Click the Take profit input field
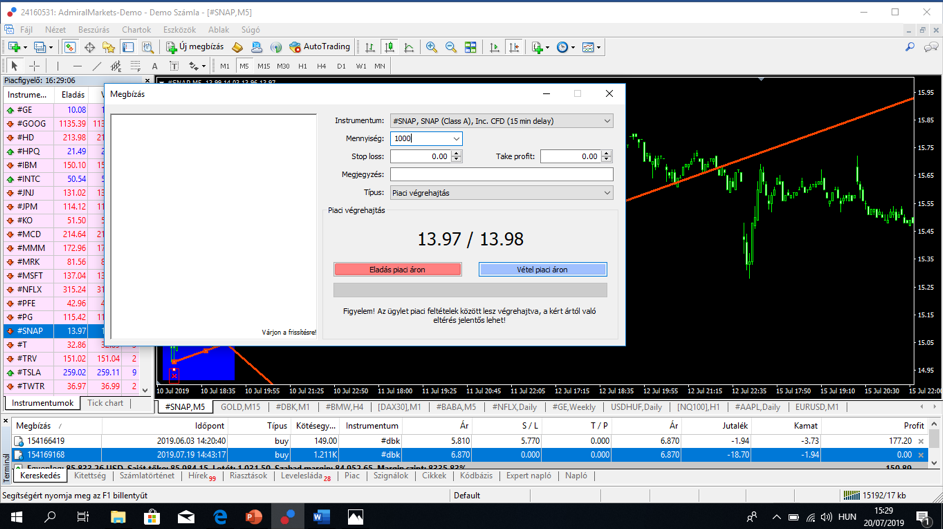This screenshot has height=529, width=943. click(571, 156)
